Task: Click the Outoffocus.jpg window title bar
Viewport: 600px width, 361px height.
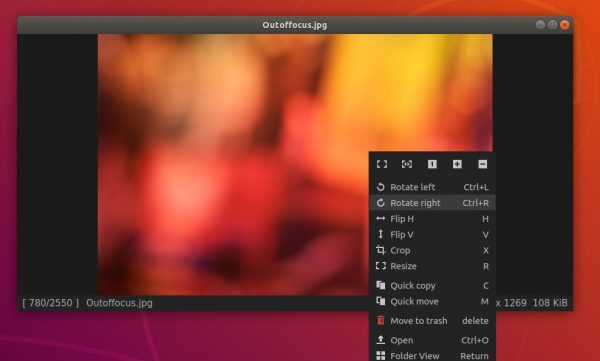Action: point(295,25)
